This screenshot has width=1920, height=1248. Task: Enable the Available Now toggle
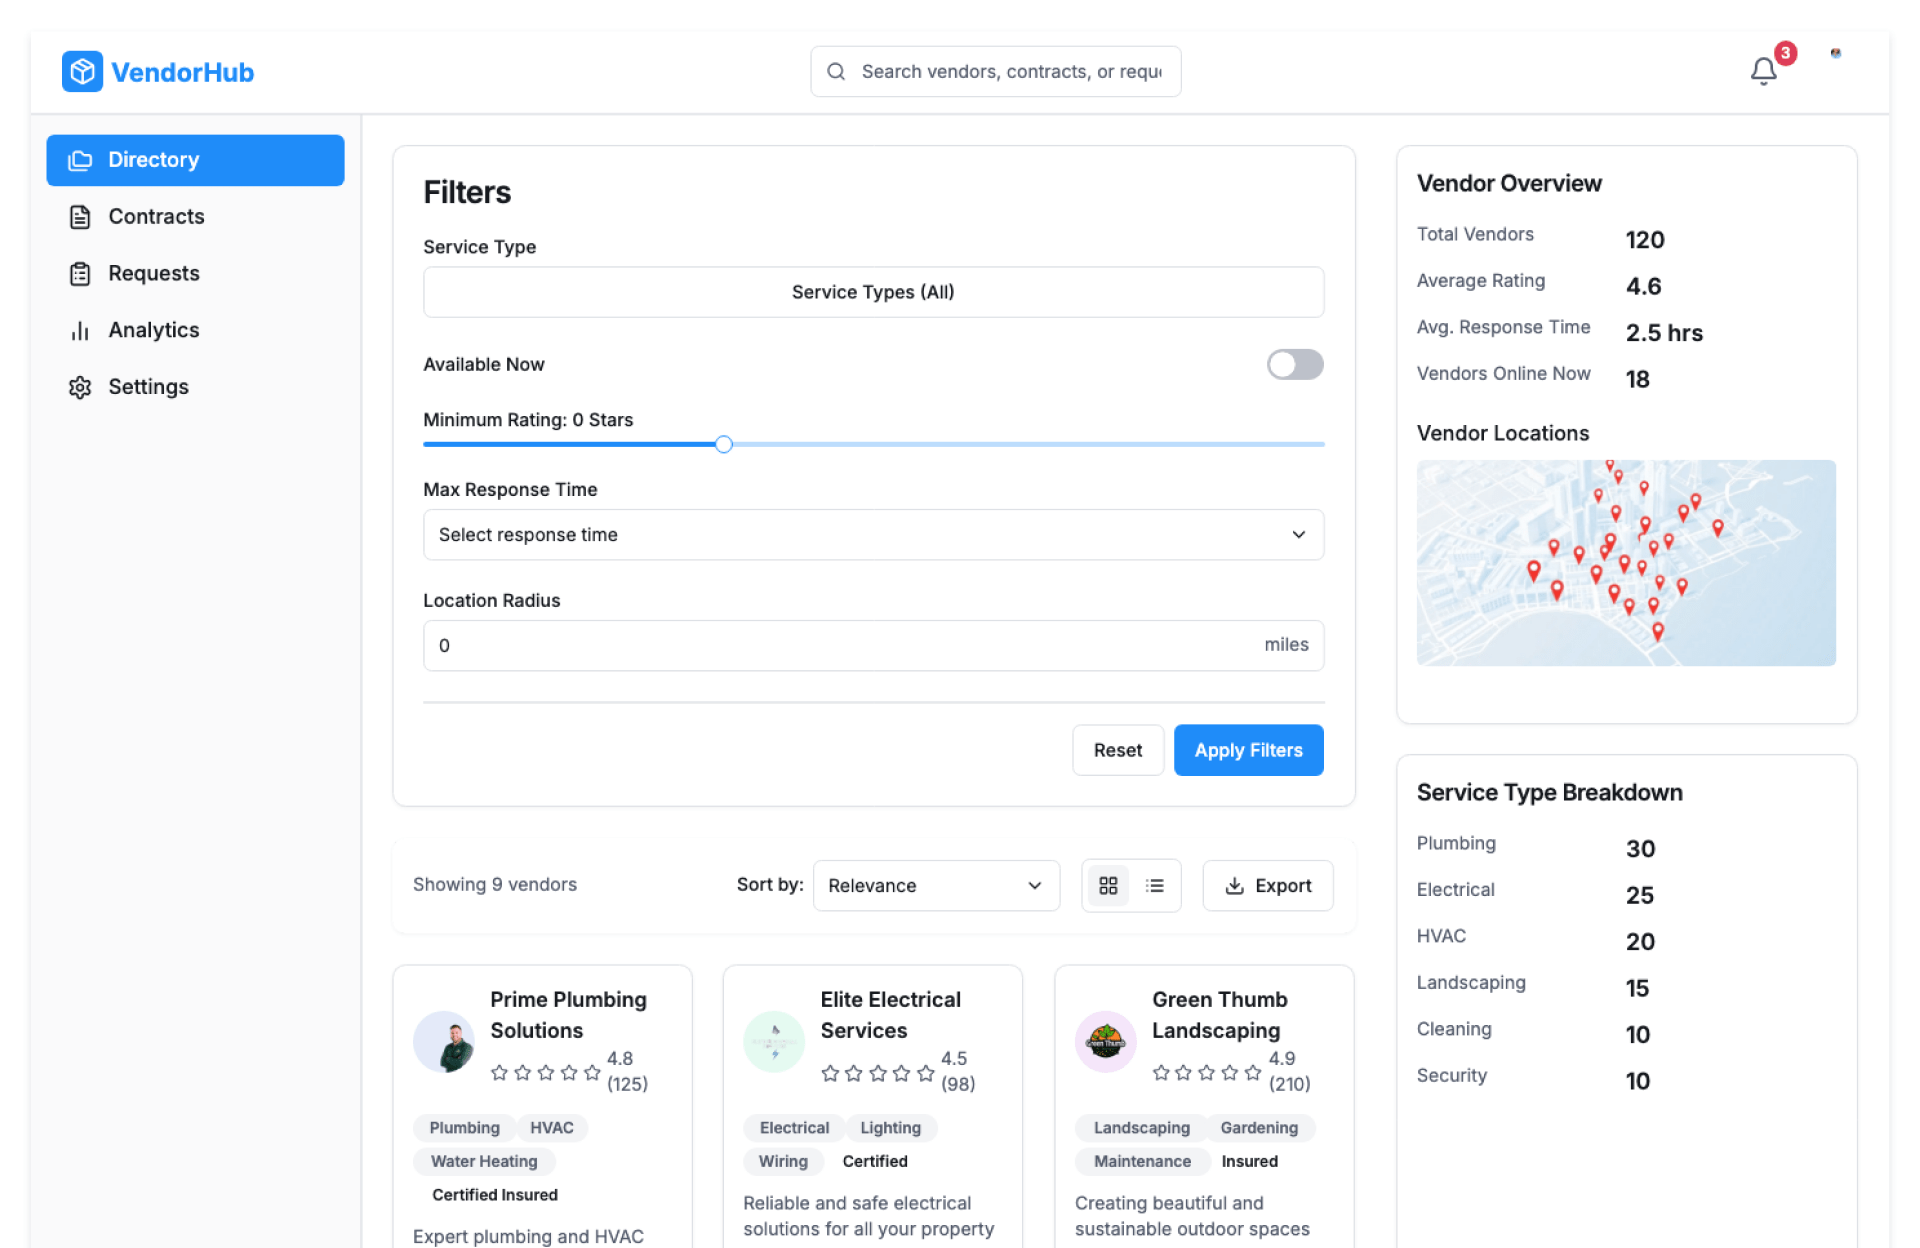(1294, 364)
